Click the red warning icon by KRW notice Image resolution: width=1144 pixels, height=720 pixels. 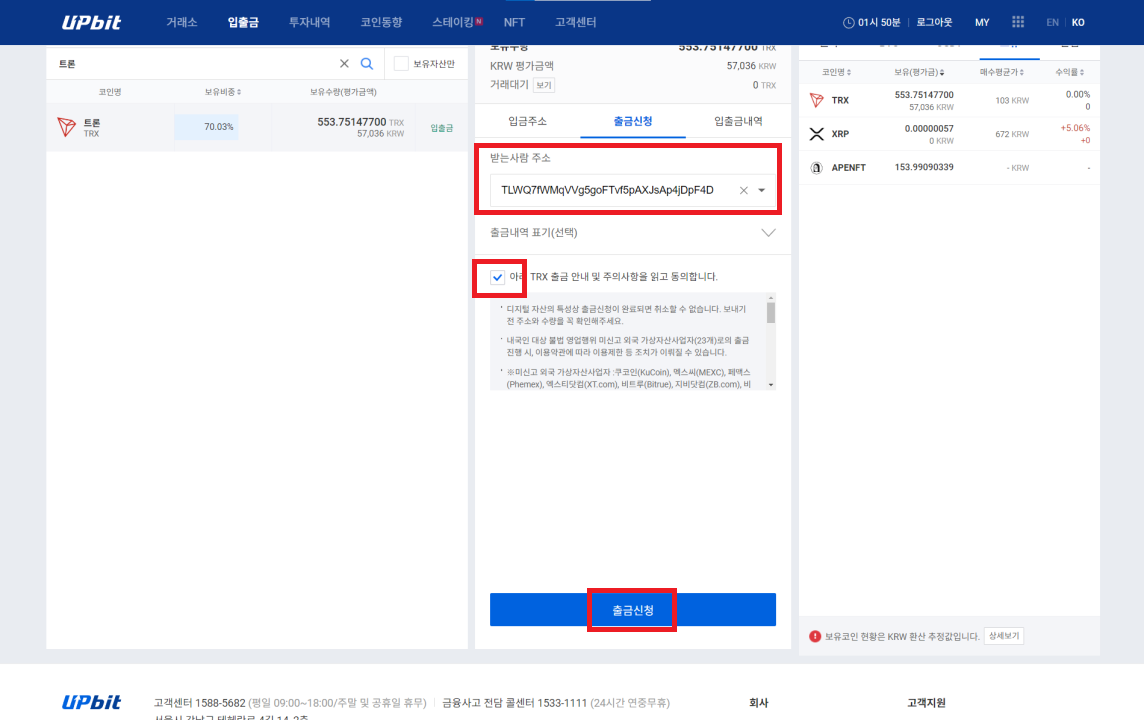[815, 636]
